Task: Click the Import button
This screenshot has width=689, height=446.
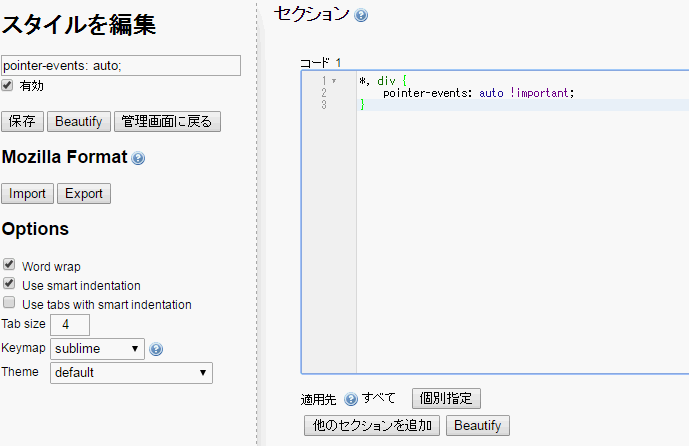Action: point(27,194)
